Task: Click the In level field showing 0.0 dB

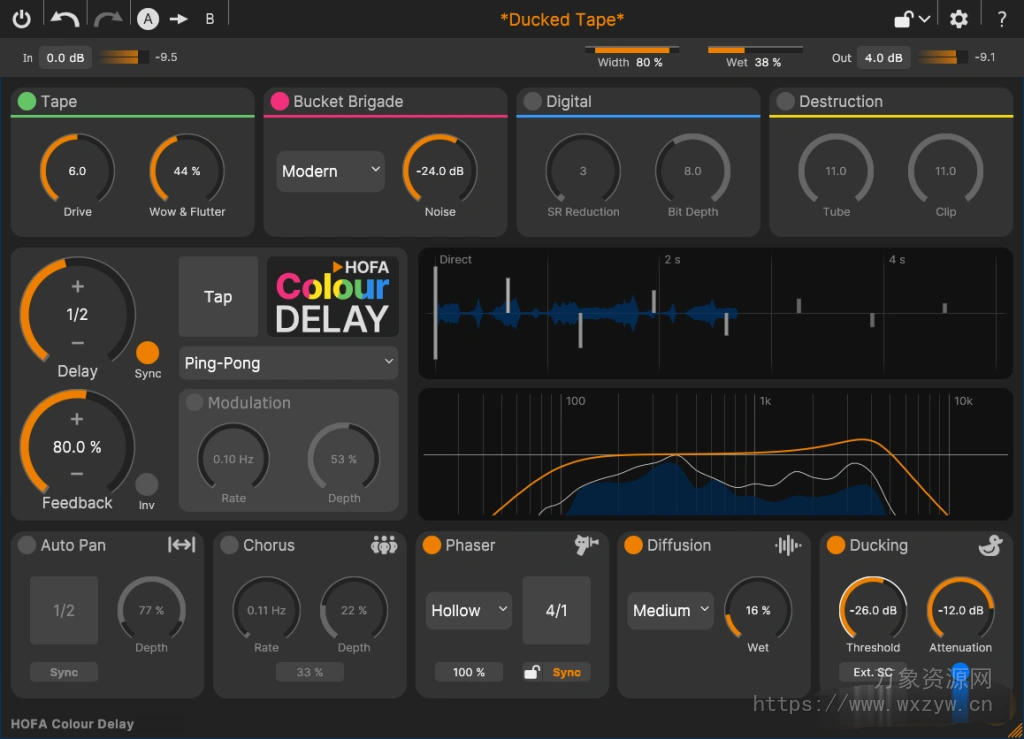Action: coord(65,57)
